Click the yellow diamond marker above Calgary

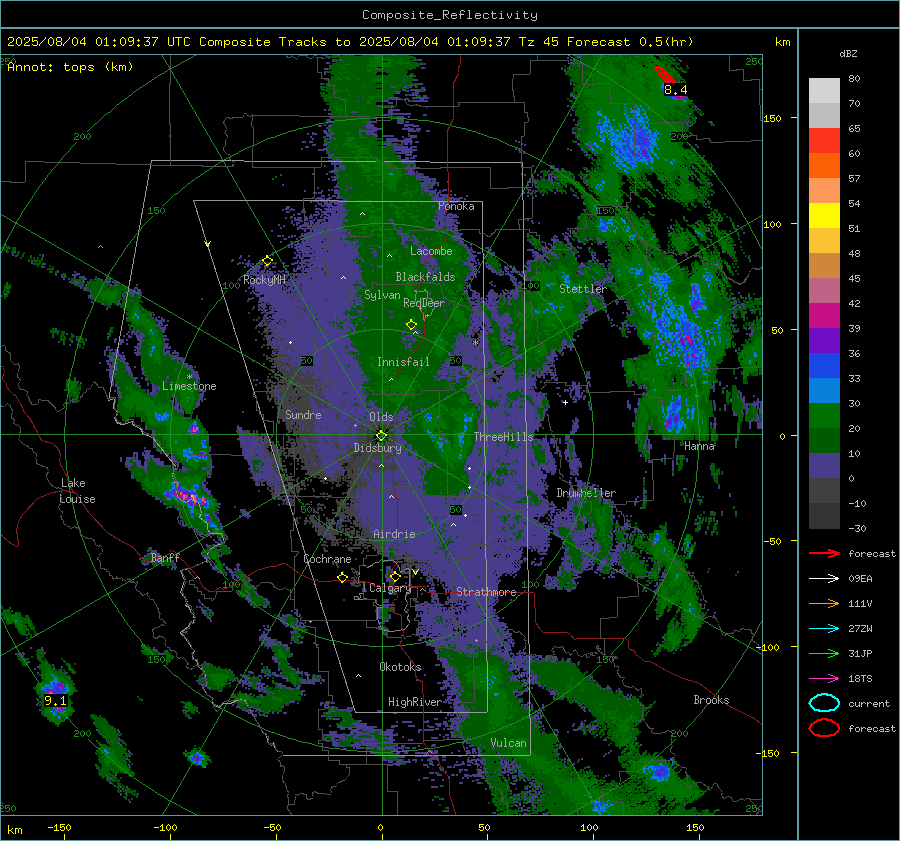tap(395, 576)
